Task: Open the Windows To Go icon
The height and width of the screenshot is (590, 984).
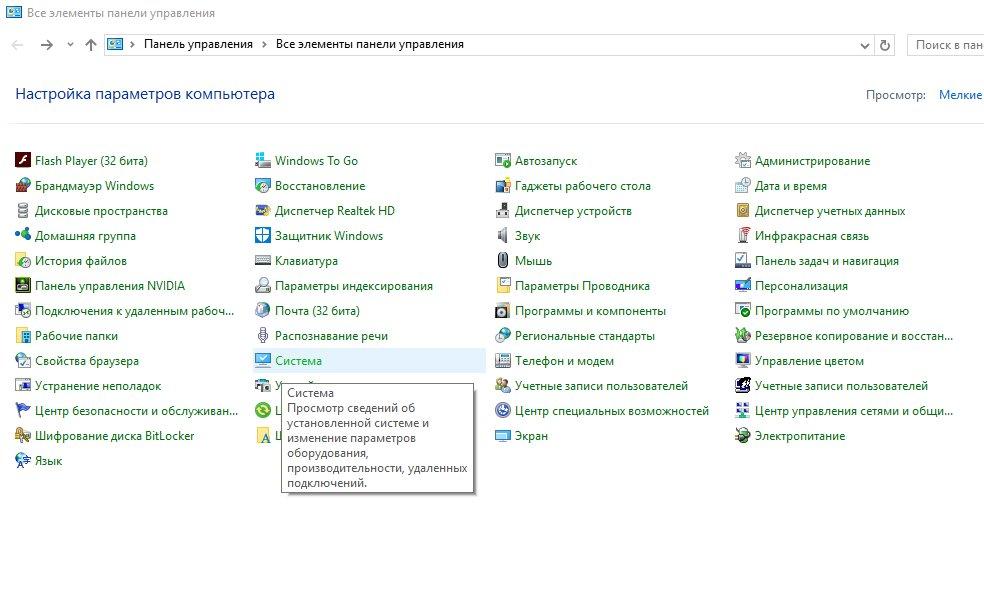Action: (262, 160)
